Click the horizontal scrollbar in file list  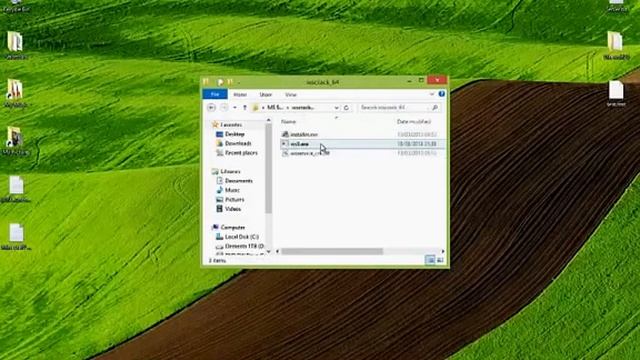coord(332,251)
